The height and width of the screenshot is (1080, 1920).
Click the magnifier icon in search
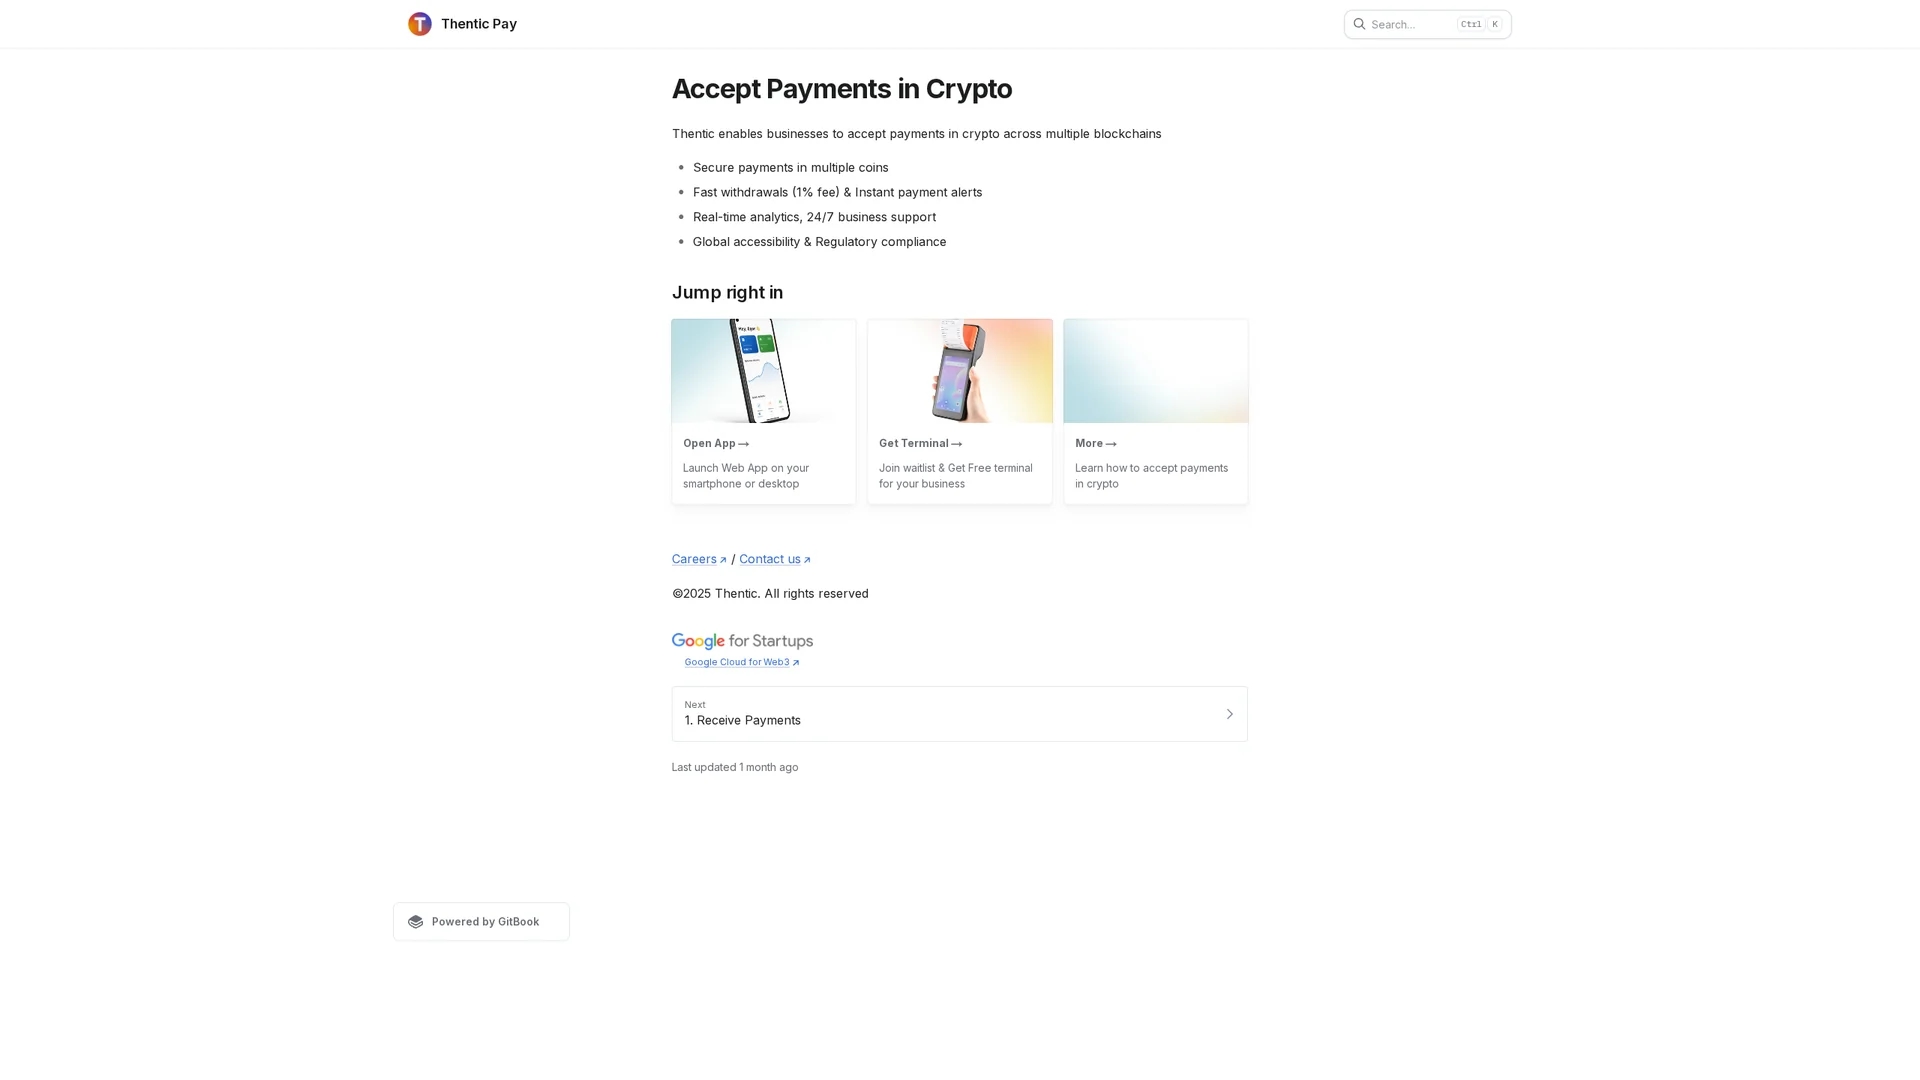pyautogui.click(x=1359, y=24)
